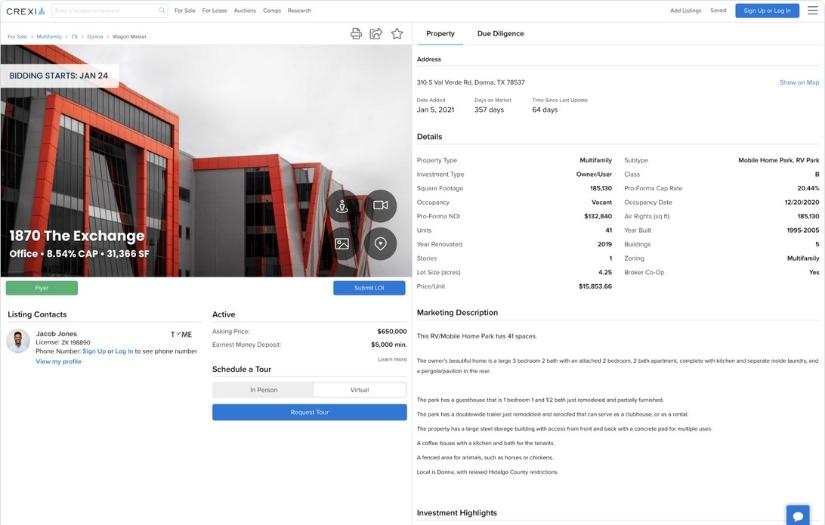Open For Sale menu

[x=185, y=11]
